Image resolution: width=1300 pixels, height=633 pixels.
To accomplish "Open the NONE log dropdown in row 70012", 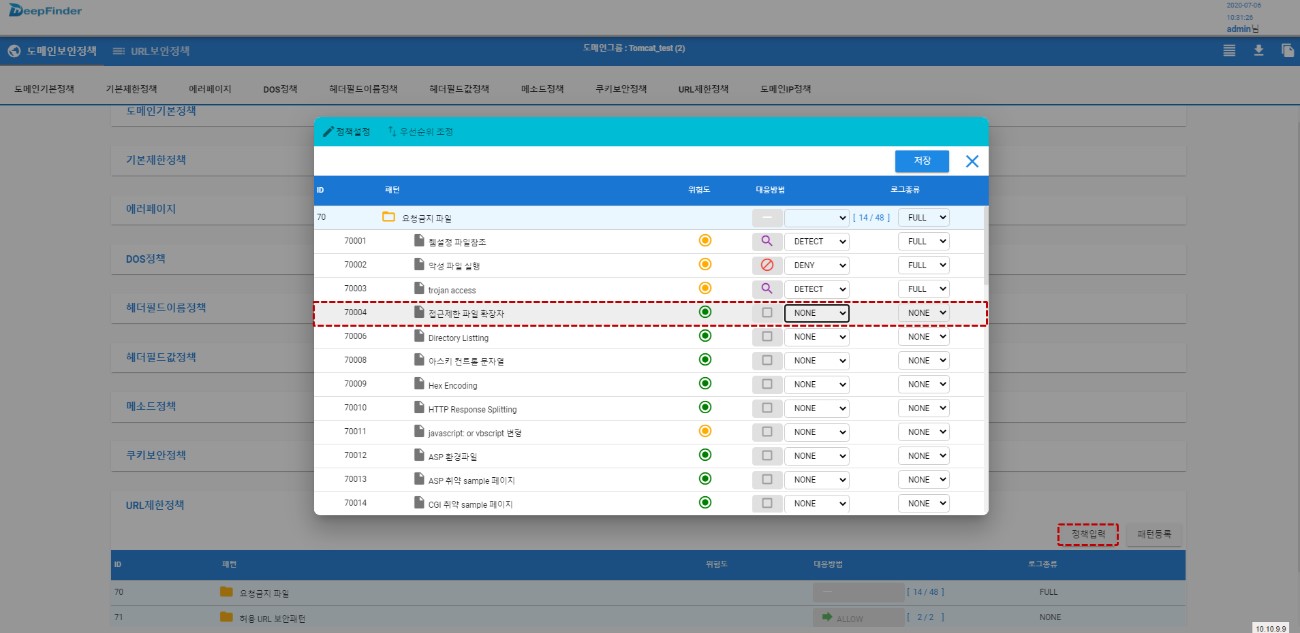I will 924,456.
